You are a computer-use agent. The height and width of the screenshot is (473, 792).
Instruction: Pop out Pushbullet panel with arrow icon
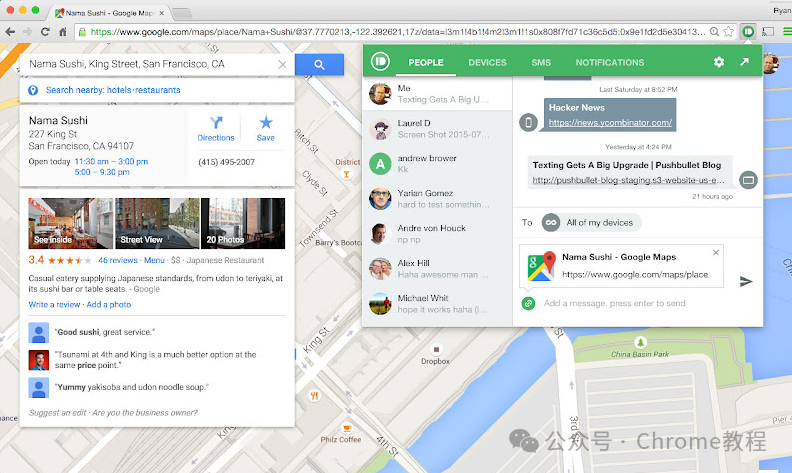click(x=745, y=62)
